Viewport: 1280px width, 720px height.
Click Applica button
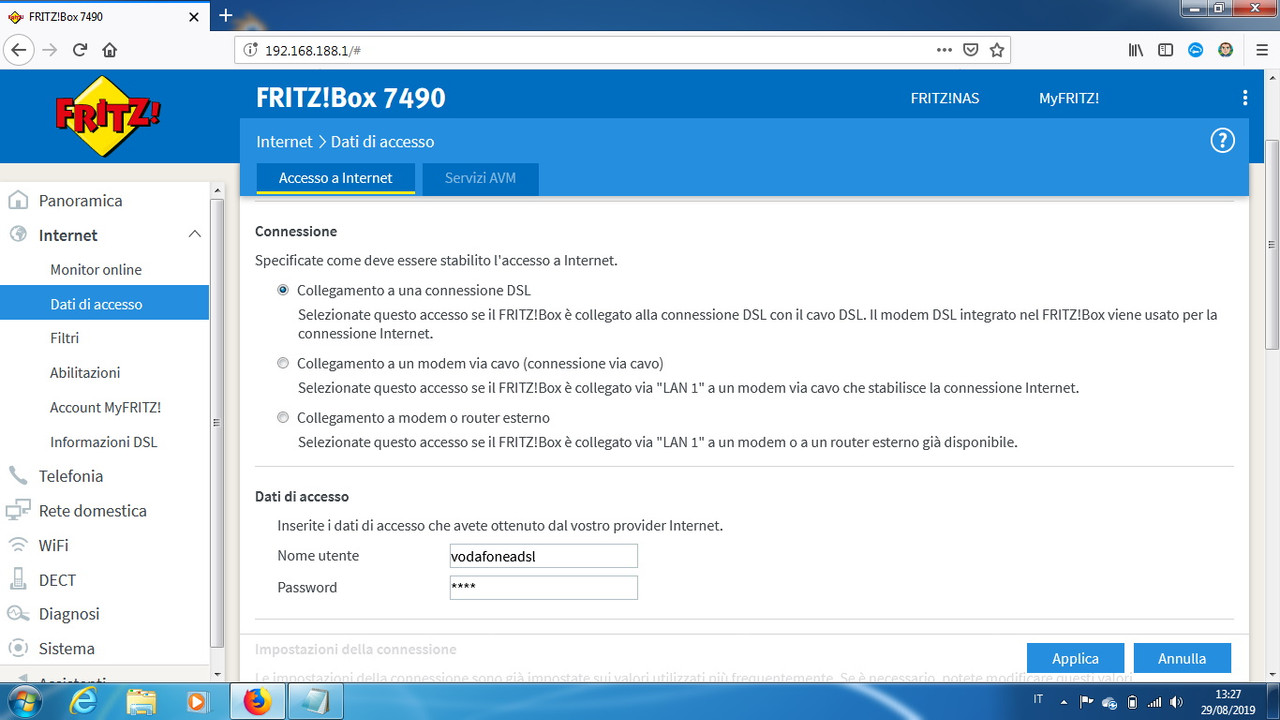[1075, 658]
